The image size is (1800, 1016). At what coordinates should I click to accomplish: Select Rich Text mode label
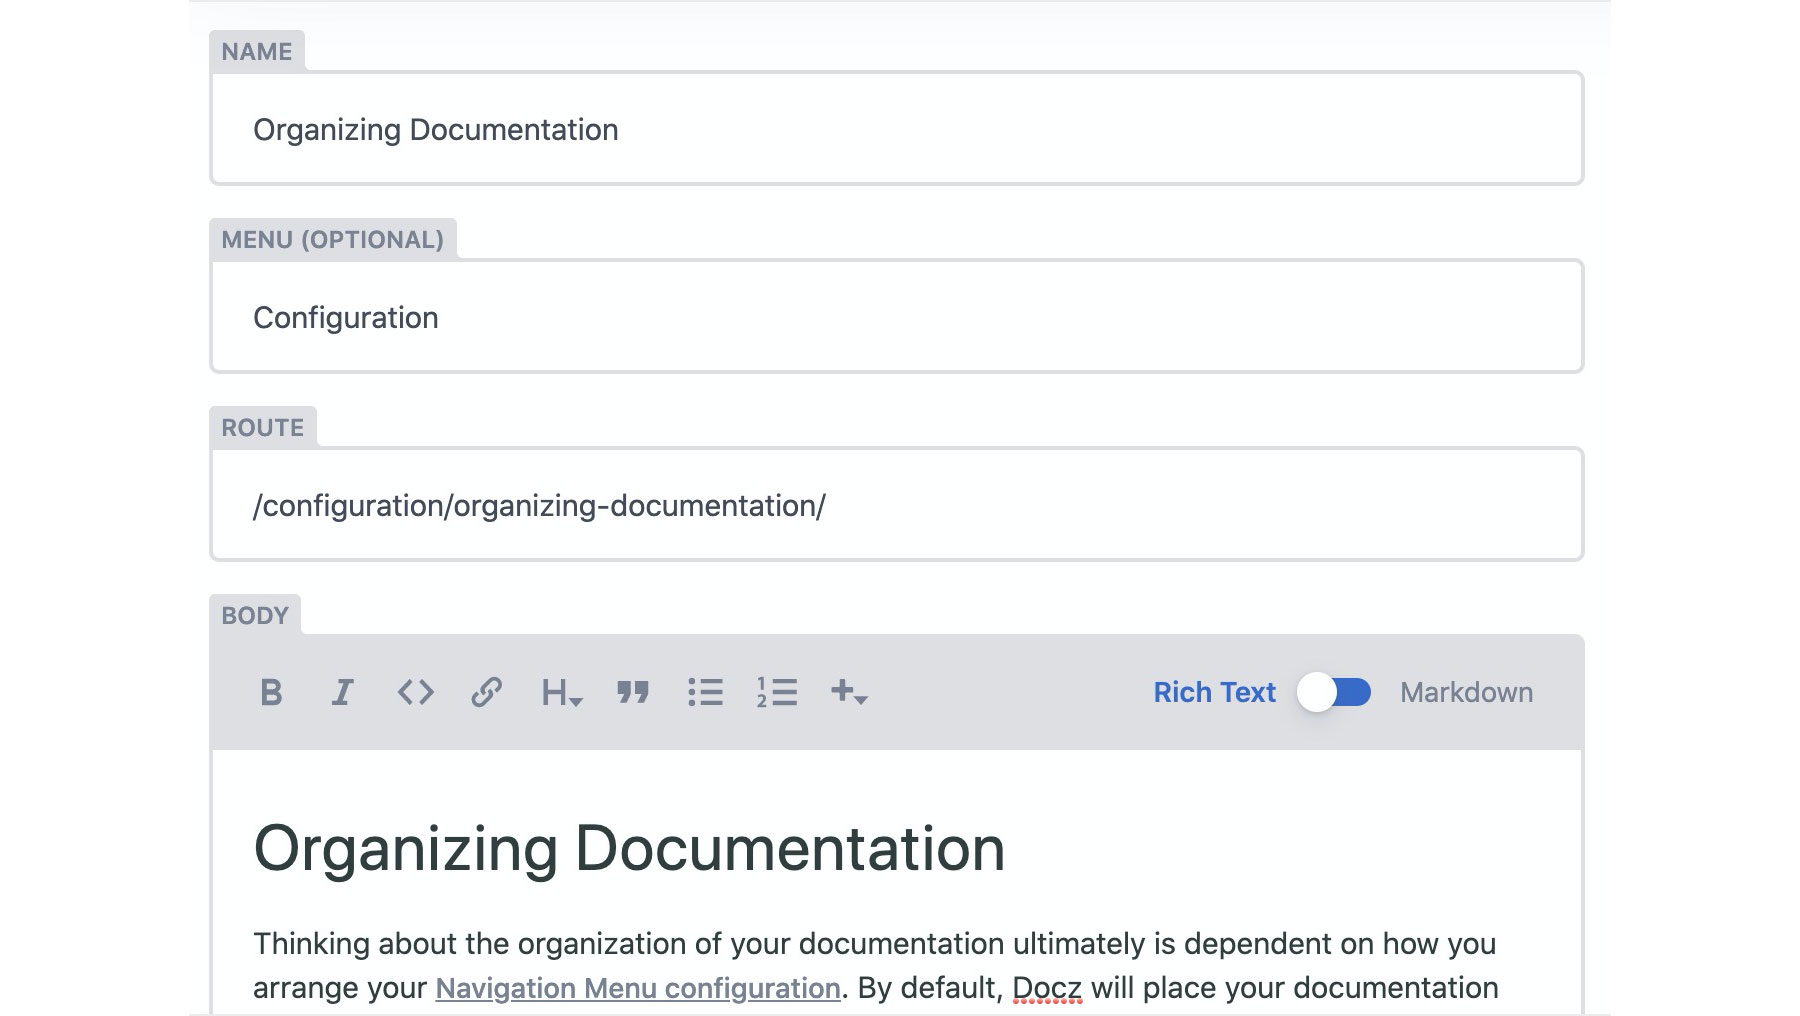pyautogui.click(x=1214, y=692)
